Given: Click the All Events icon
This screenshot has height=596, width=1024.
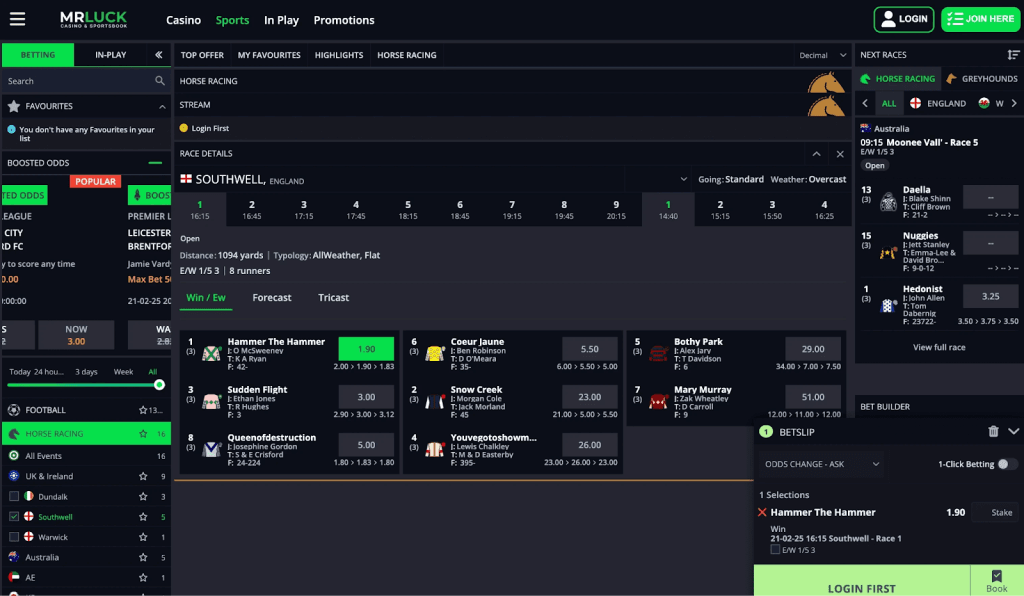Looking at the screenshot, I should pos(14,456).
